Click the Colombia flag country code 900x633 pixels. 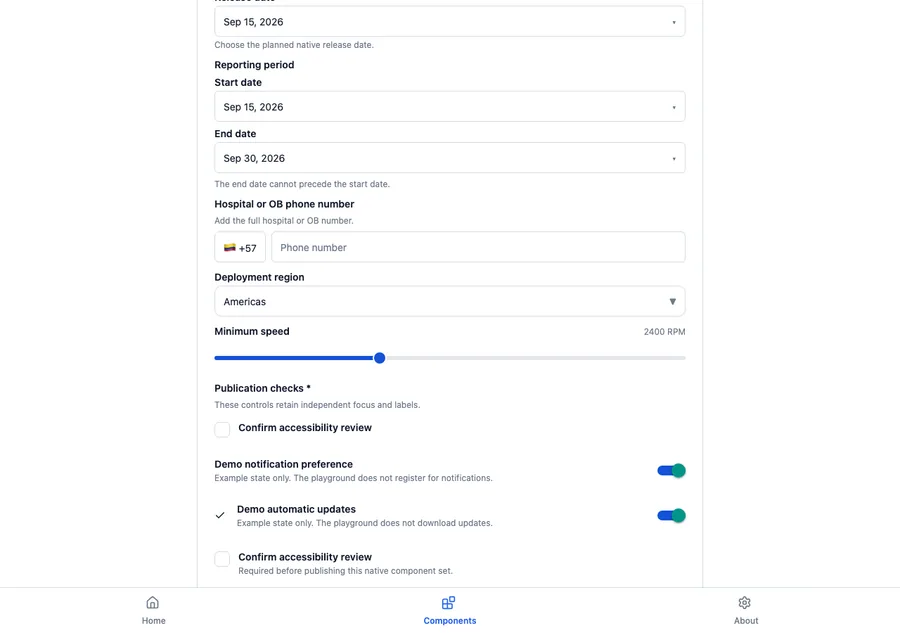240,247
